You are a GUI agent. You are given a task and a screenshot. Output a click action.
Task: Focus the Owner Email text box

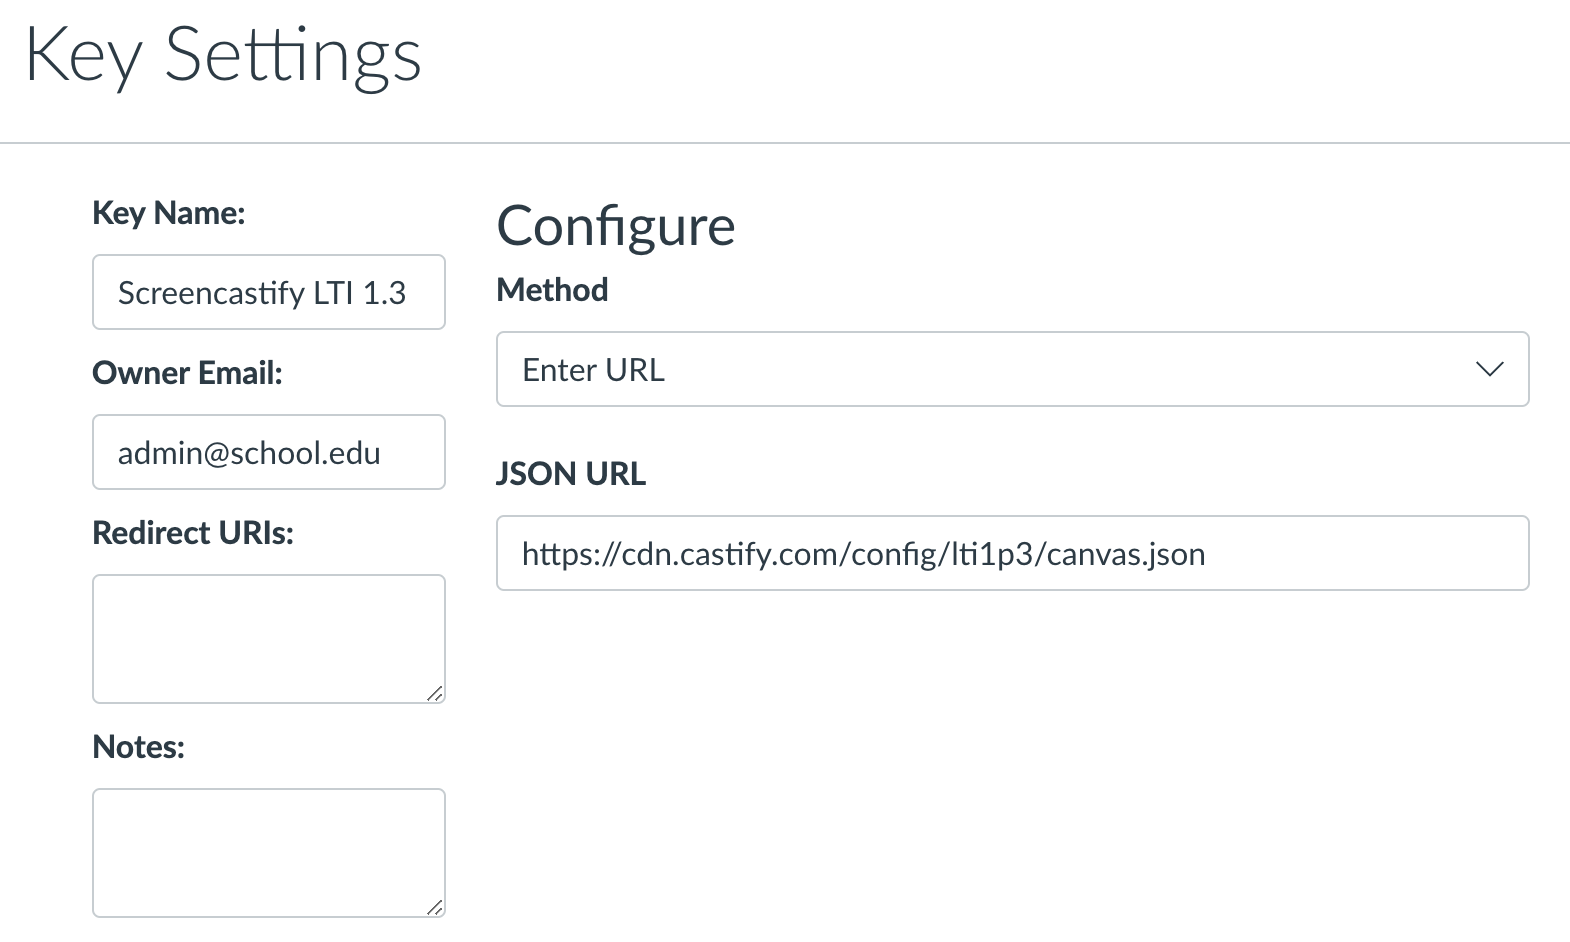coord(268,453)
